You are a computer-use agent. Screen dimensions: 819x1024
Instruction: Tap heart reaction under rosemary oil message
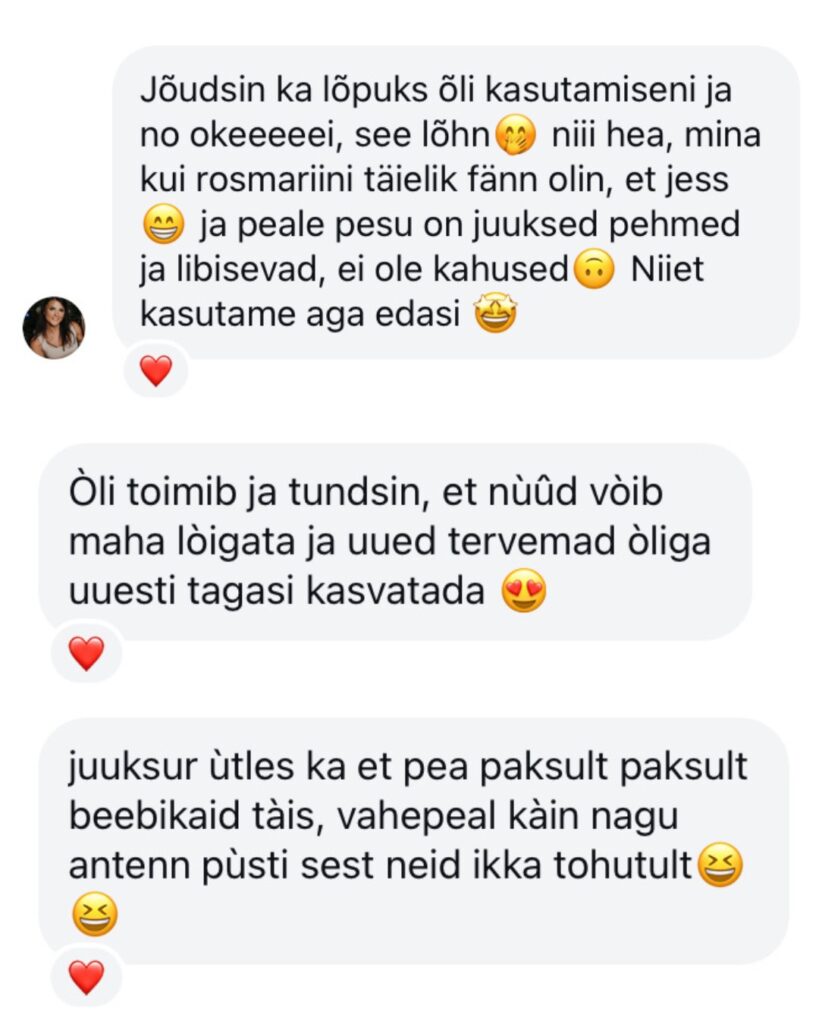pyautogui.click(x=156, y=370)
